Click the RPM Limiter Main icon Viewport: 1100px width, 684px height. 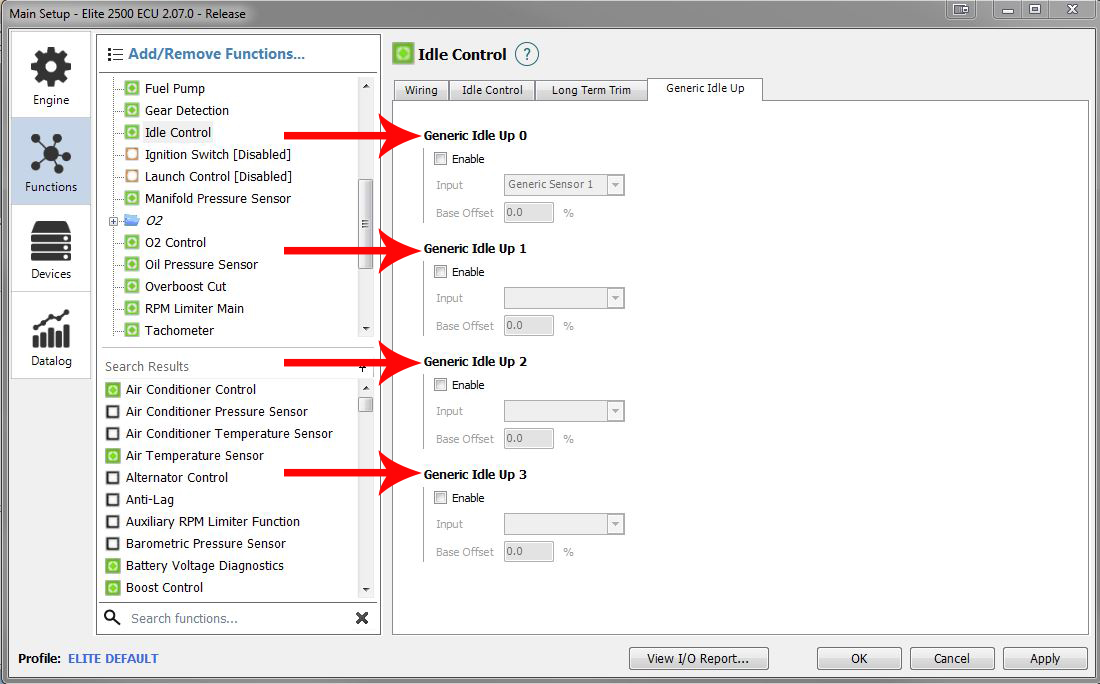click(x=132, y=308)
